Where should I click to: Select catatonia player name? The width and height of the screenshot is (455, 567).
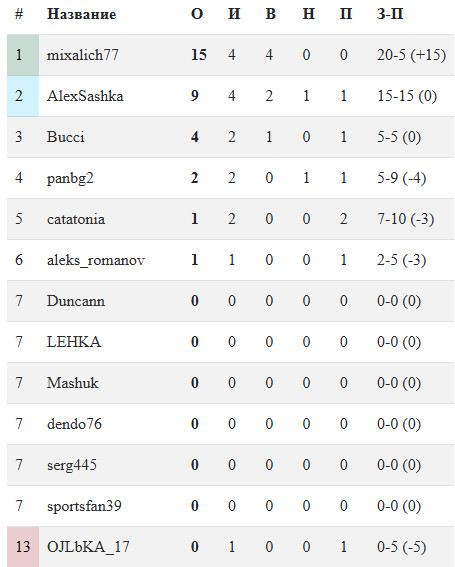coord(76,219)
